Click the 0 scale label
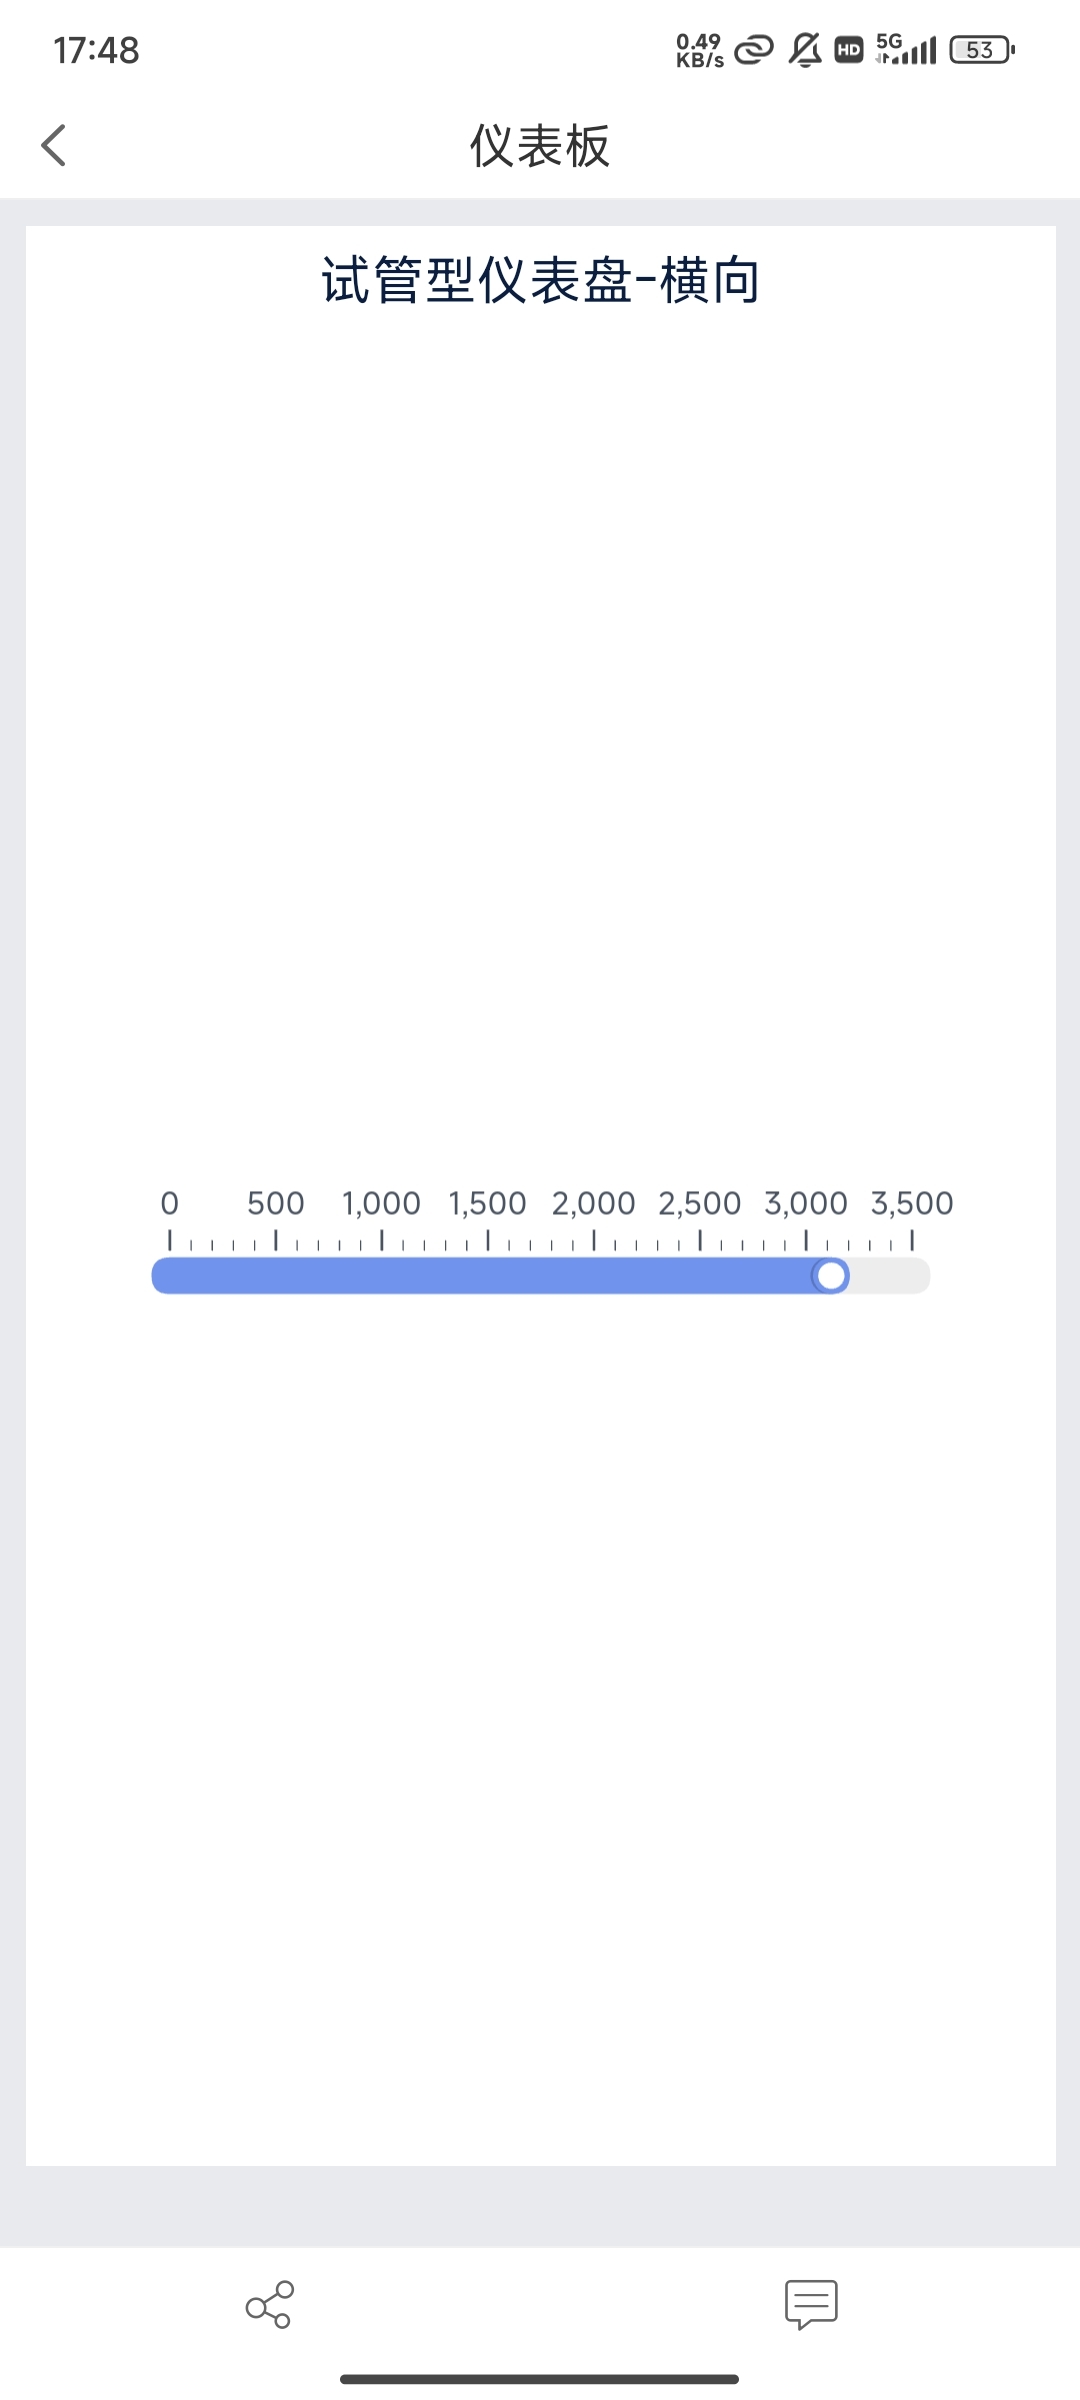Image resolution: width=1080 pixels, height=2400 pixels. pos(170,1203)
